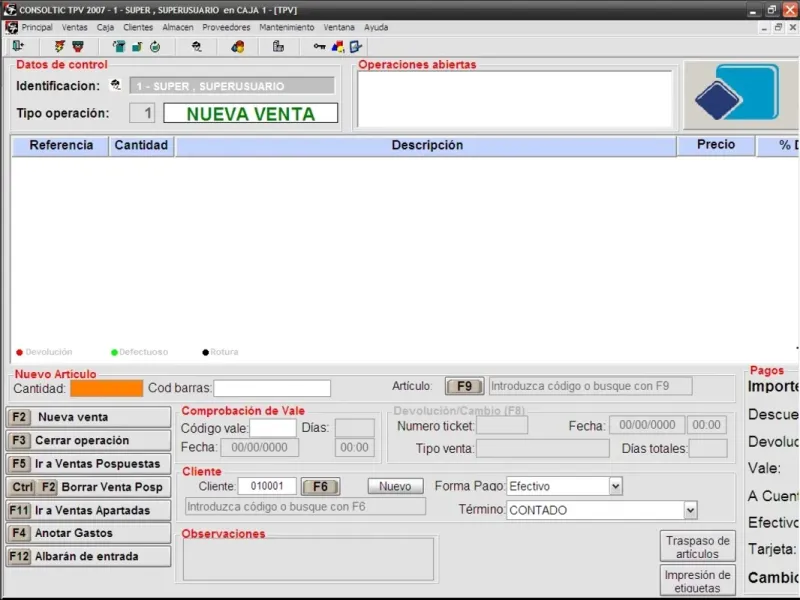Click the Código vale input field

pos(273,428)
